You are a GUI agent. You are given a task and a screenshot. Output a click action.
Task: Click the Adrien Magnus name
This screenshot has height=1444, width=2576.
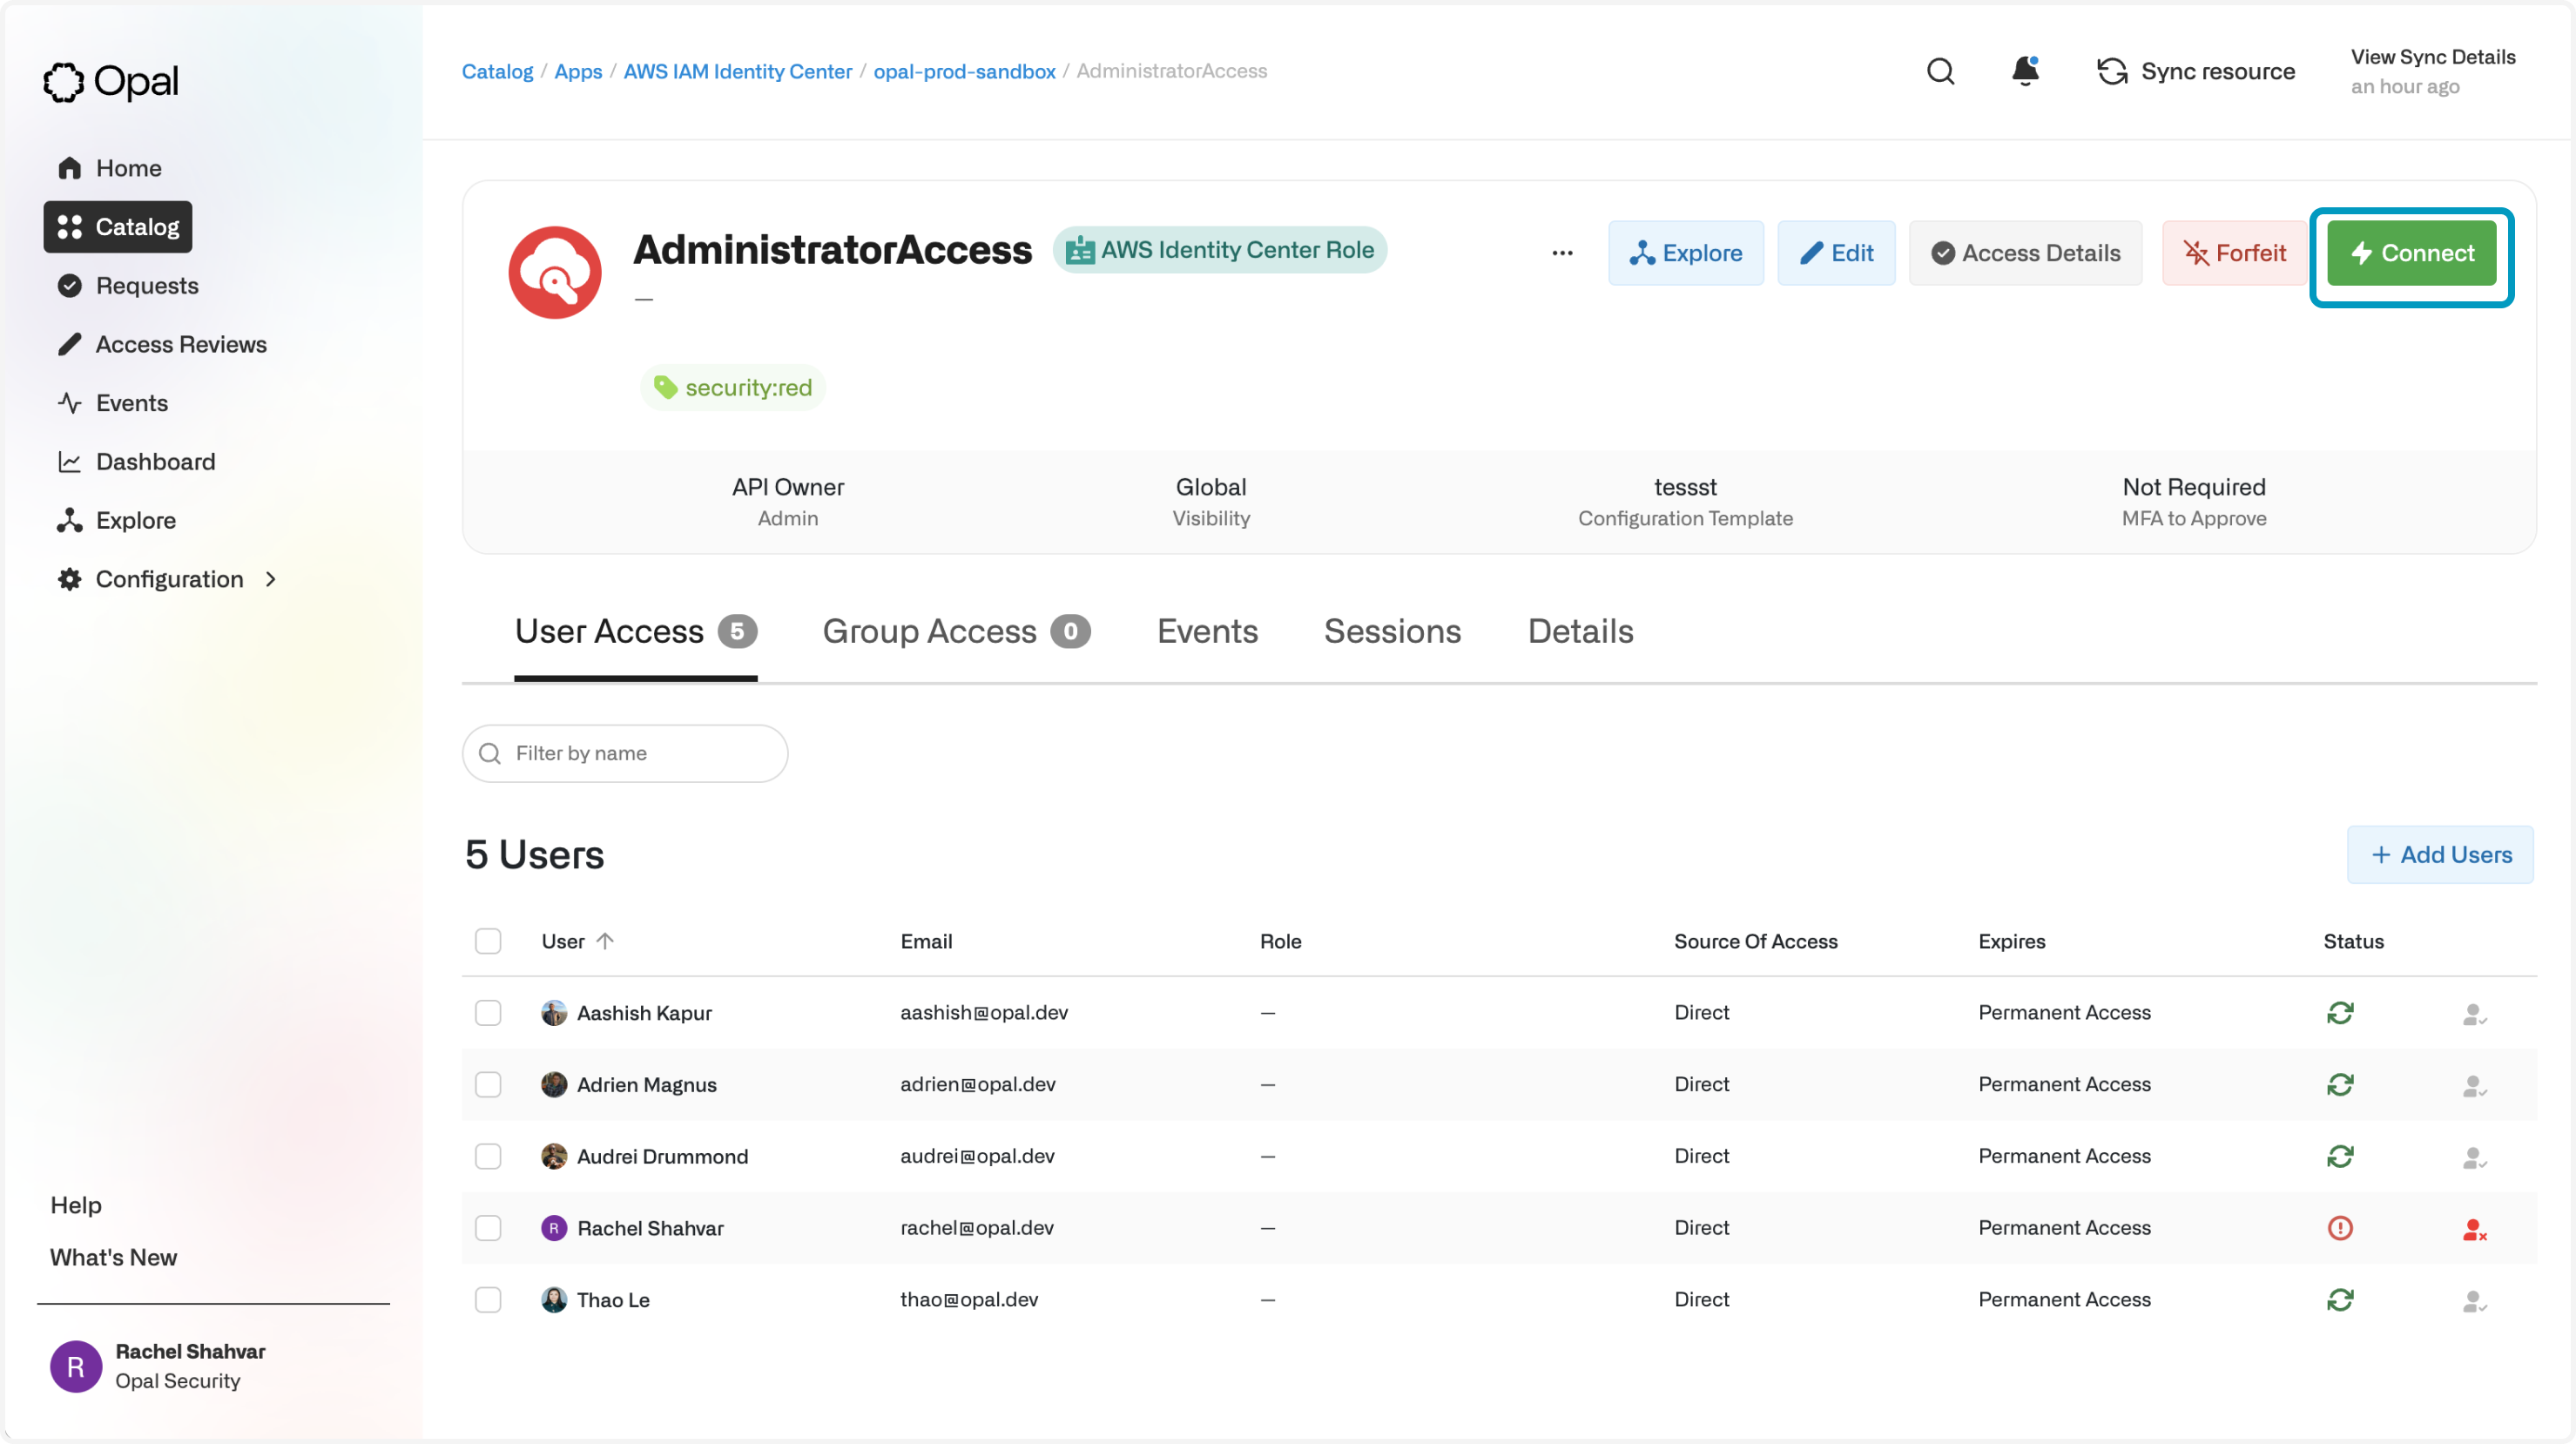coord(646,1085)
